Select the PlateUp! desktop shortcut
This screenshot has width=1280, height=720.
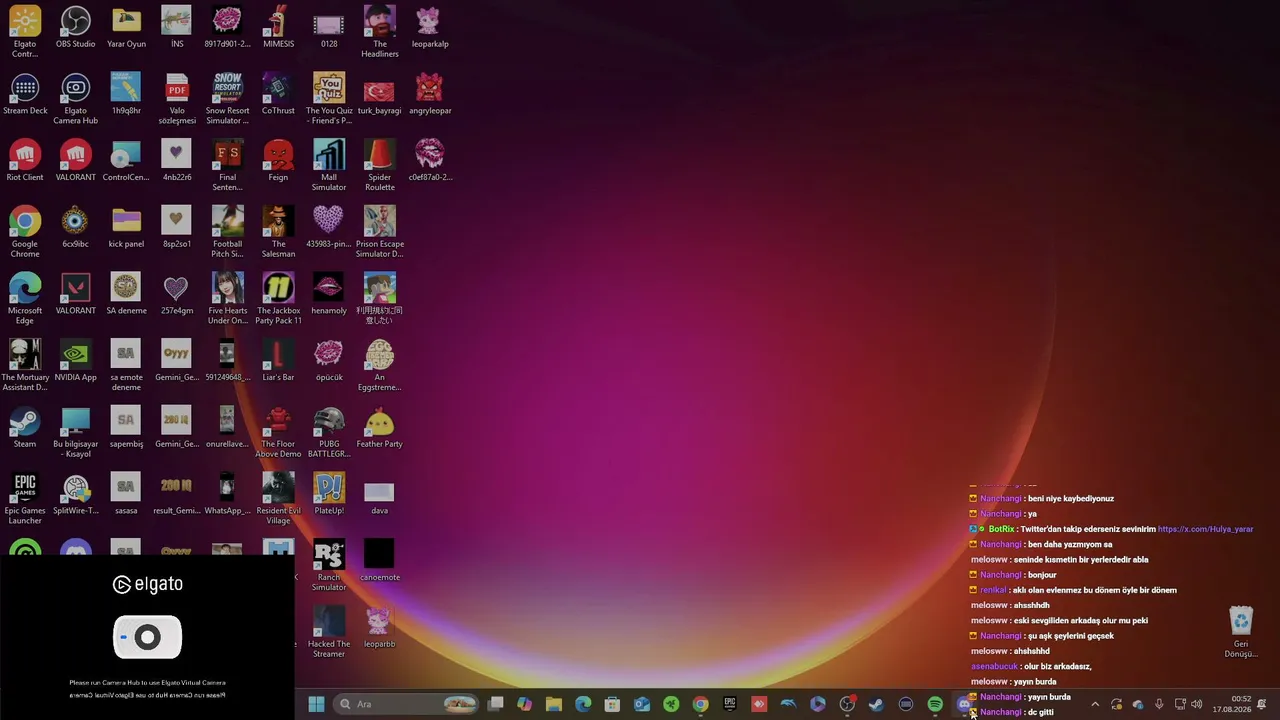coord(329,494)
